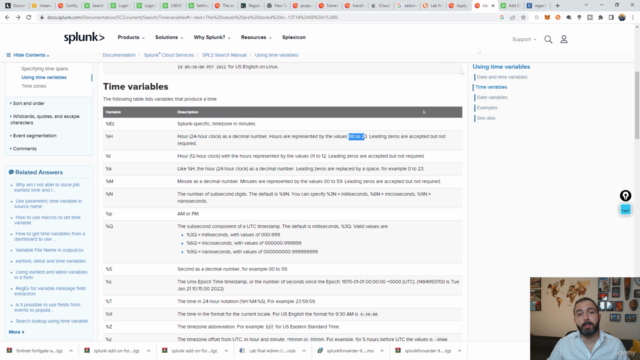Viewport: 640px width, 360px height.
Task: Expand the Comments section
Action: pyautogui.click(x=24, y=149)
